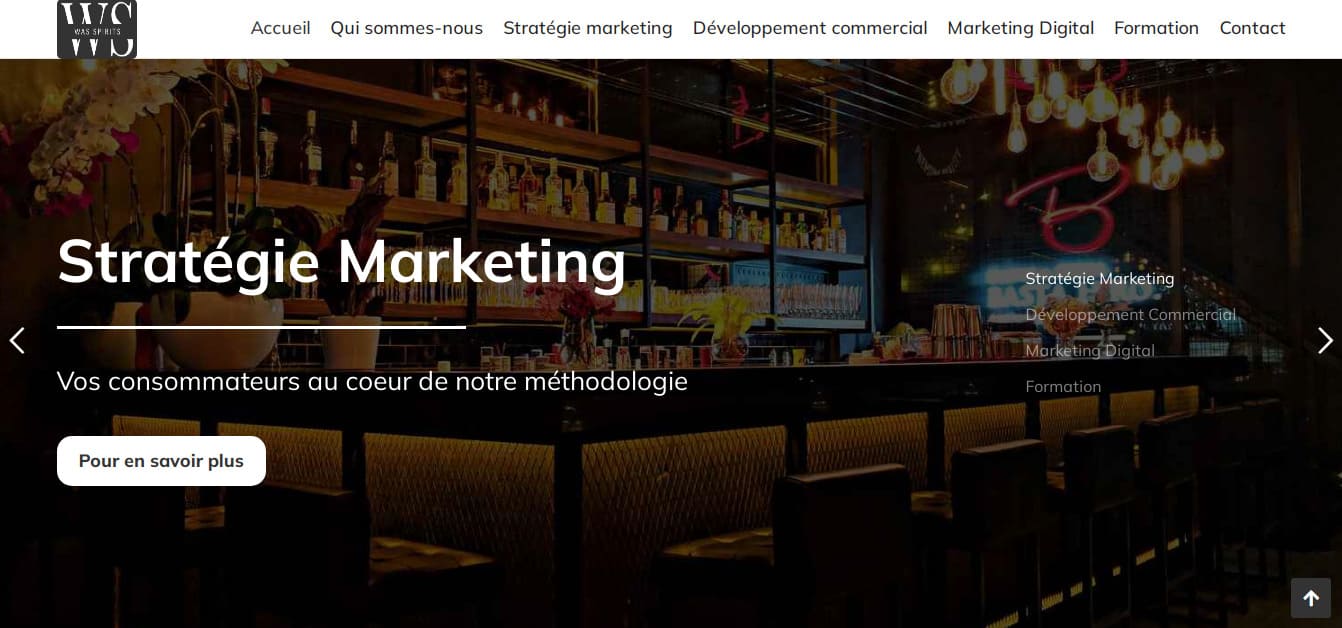Select Formation slide in slider list
1342x628 pixels.
1063,387
